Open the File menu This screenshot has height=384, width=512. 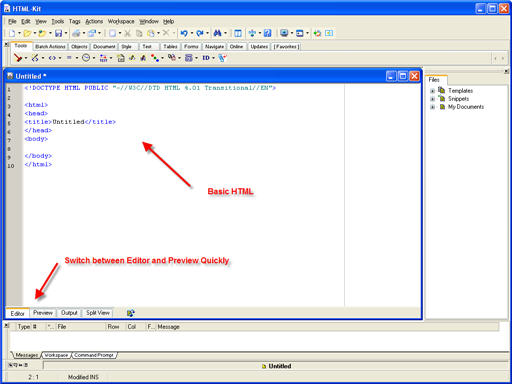click(x=12, y=21)
